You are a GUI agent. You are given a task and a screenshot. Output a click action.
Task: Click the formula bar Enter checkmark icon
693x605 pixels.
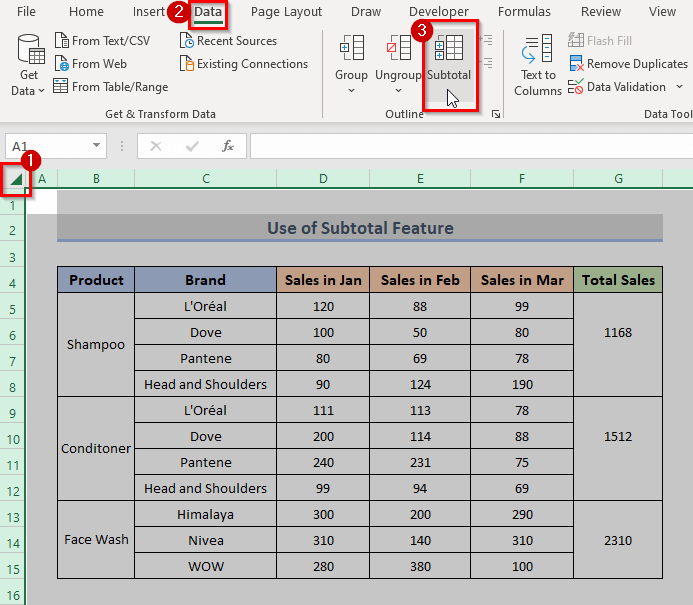(192, 146)
